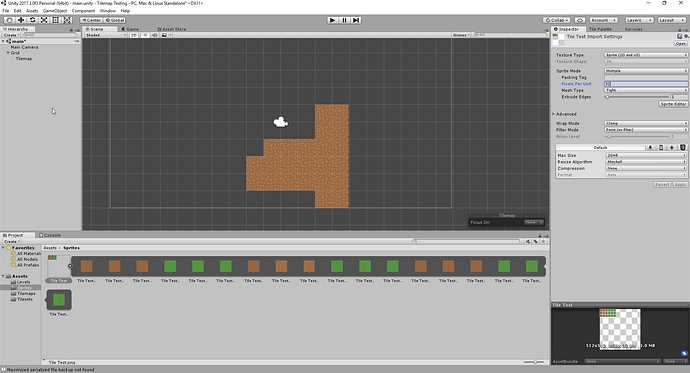Open the scene effects image button
Image resolution: width=690 pixels, height=373 pixels.
click(165, 35)
